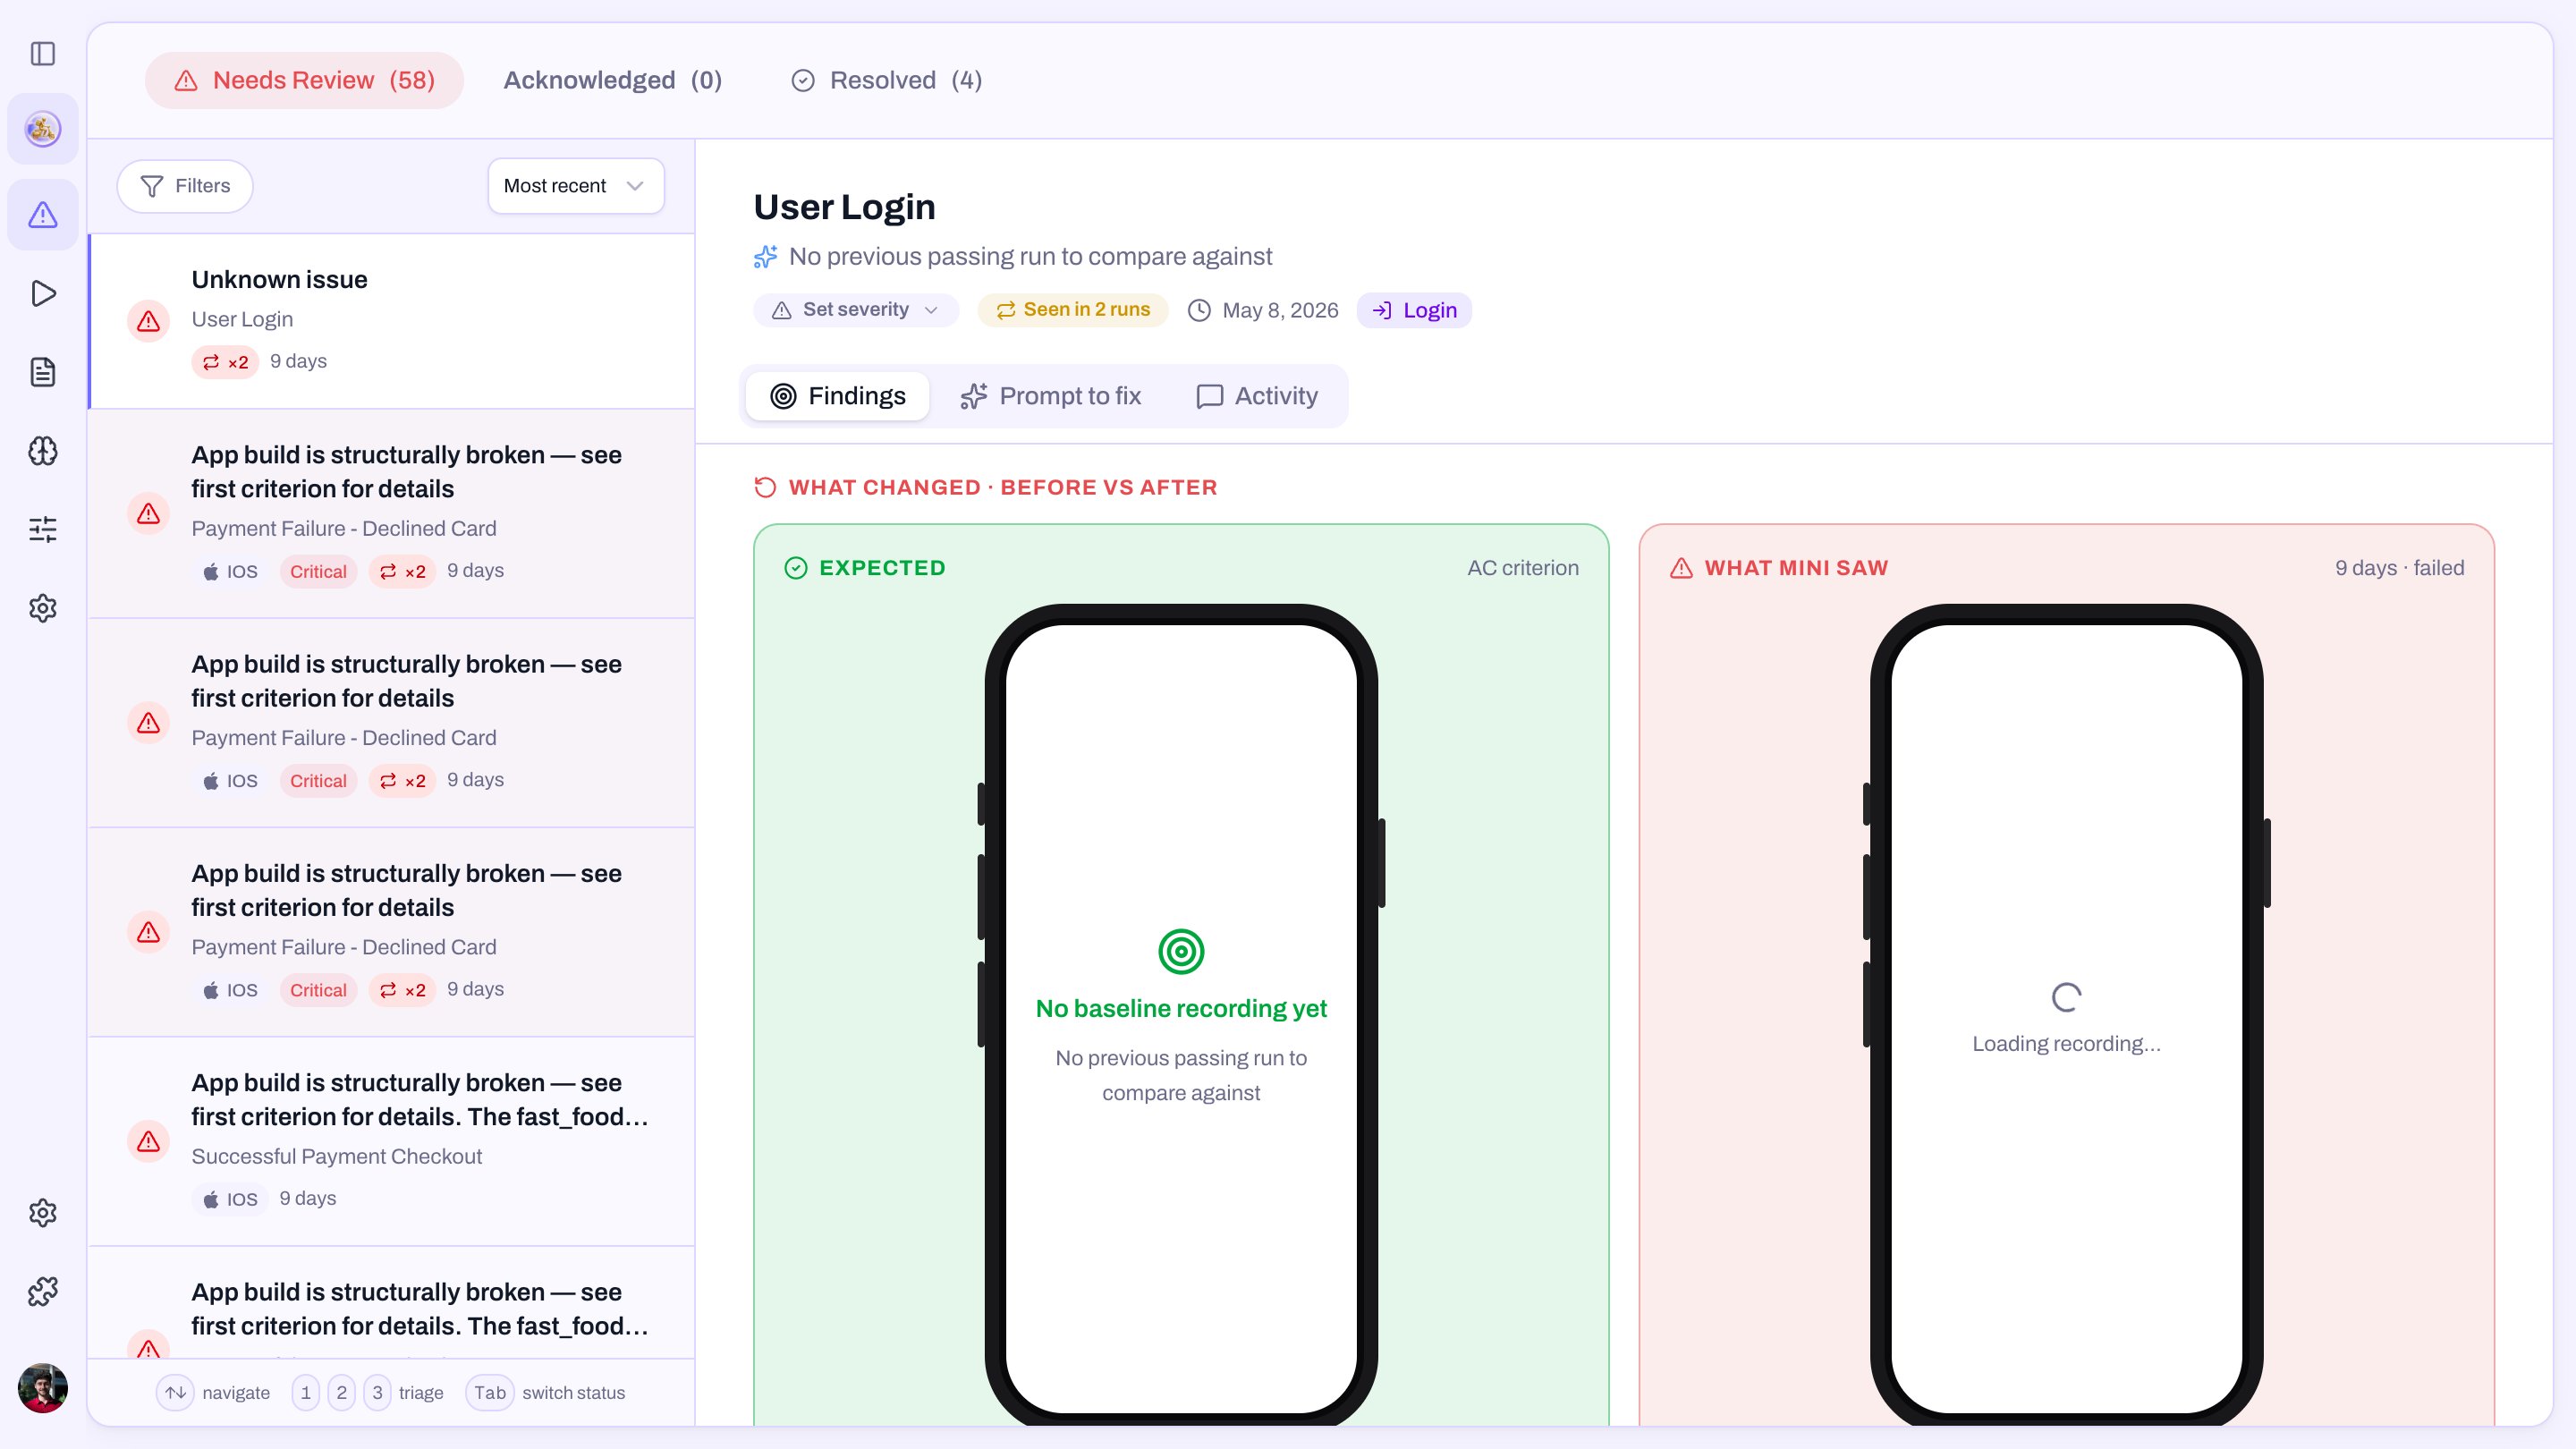Open the project avatar in sidebar

pyautogui.click(x=43, y=129)
